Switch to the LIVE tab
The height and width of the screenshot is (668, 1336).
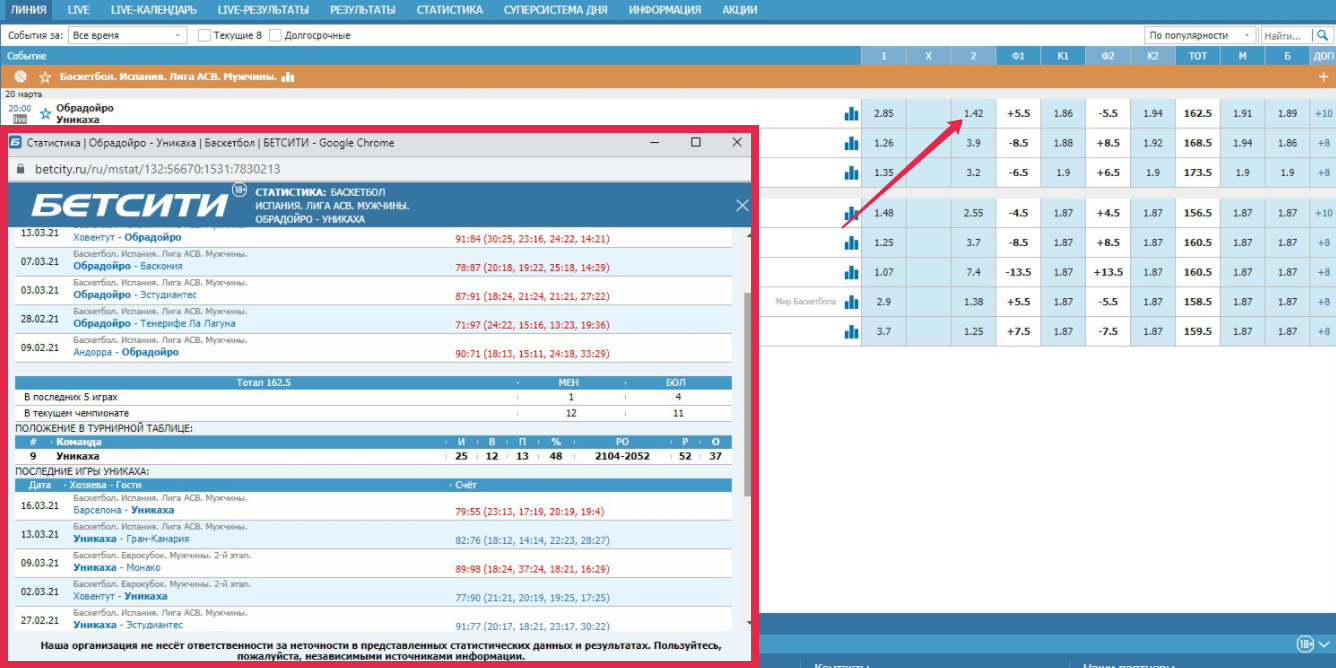point(78,10)
